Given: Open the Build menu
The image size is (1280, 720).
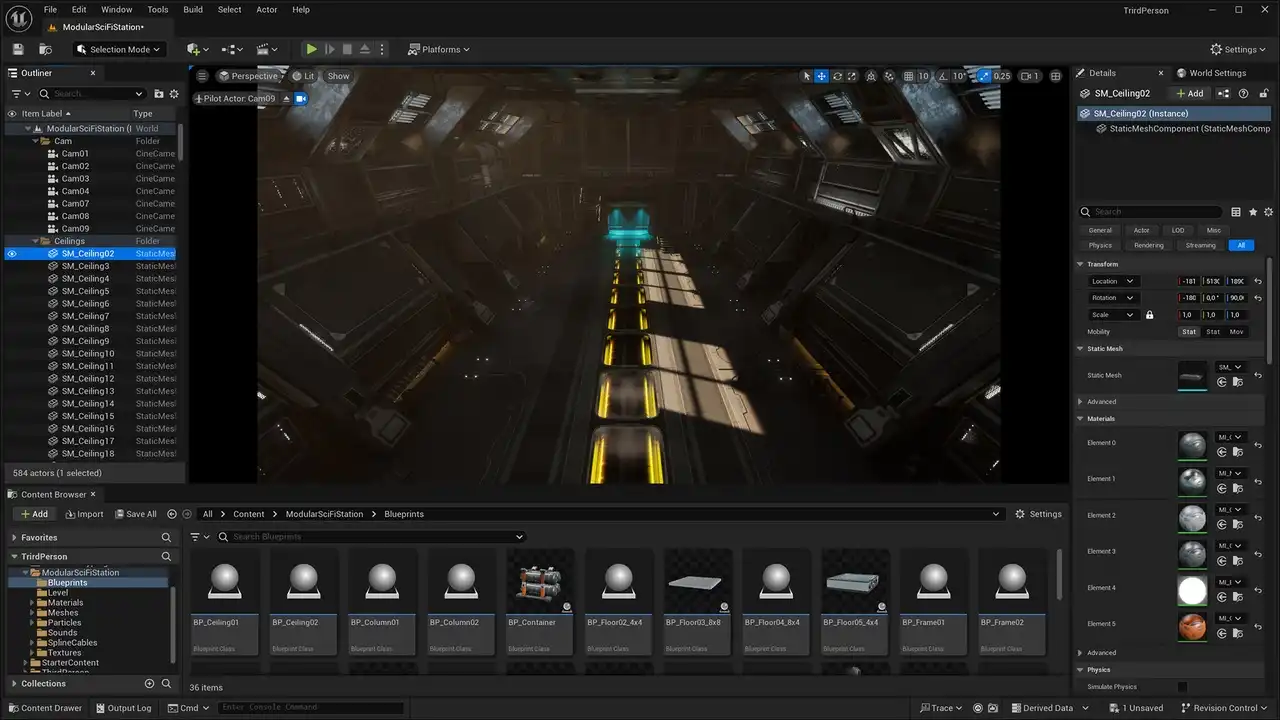Looking at the screenshot, I should tap(193, 9).
